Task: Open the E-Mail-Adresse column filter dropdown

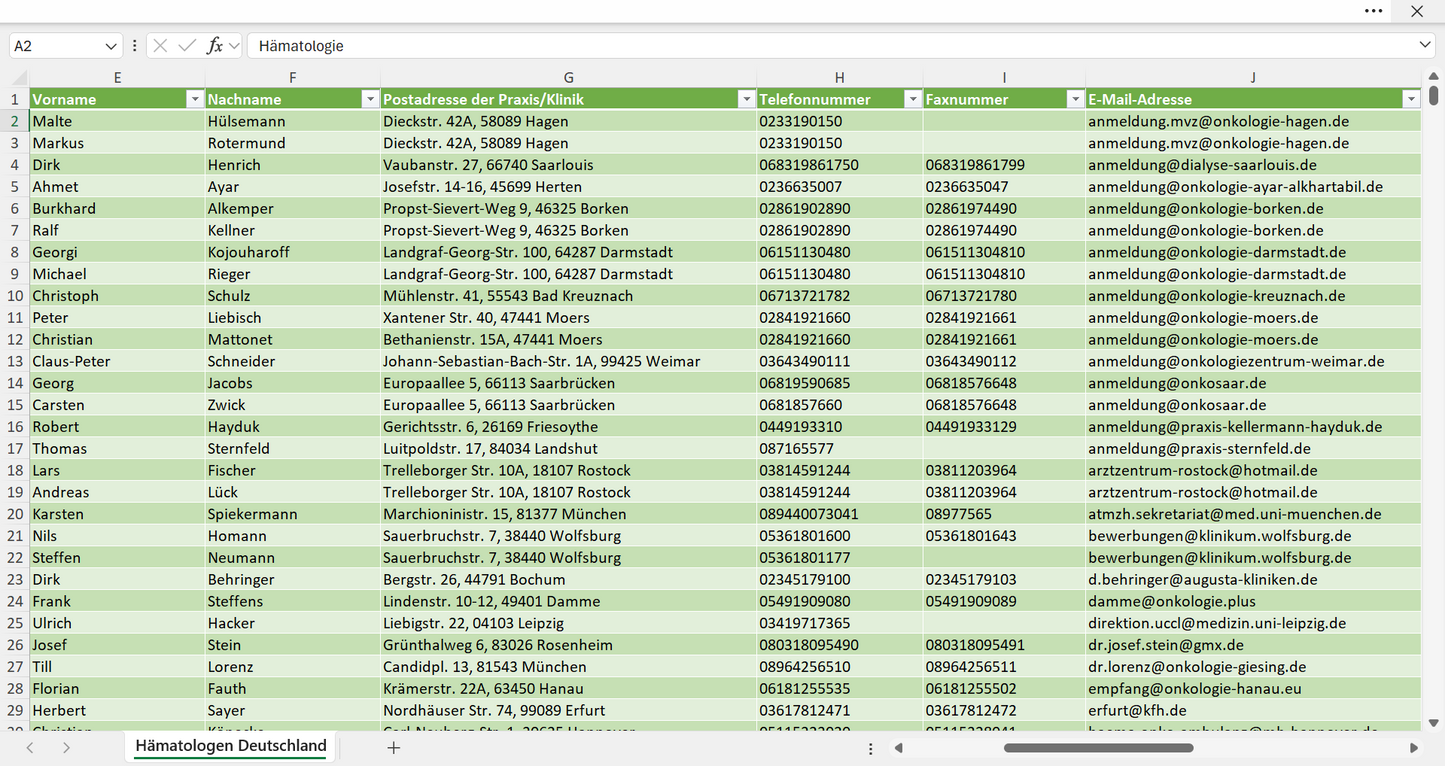Action: 1411,99
